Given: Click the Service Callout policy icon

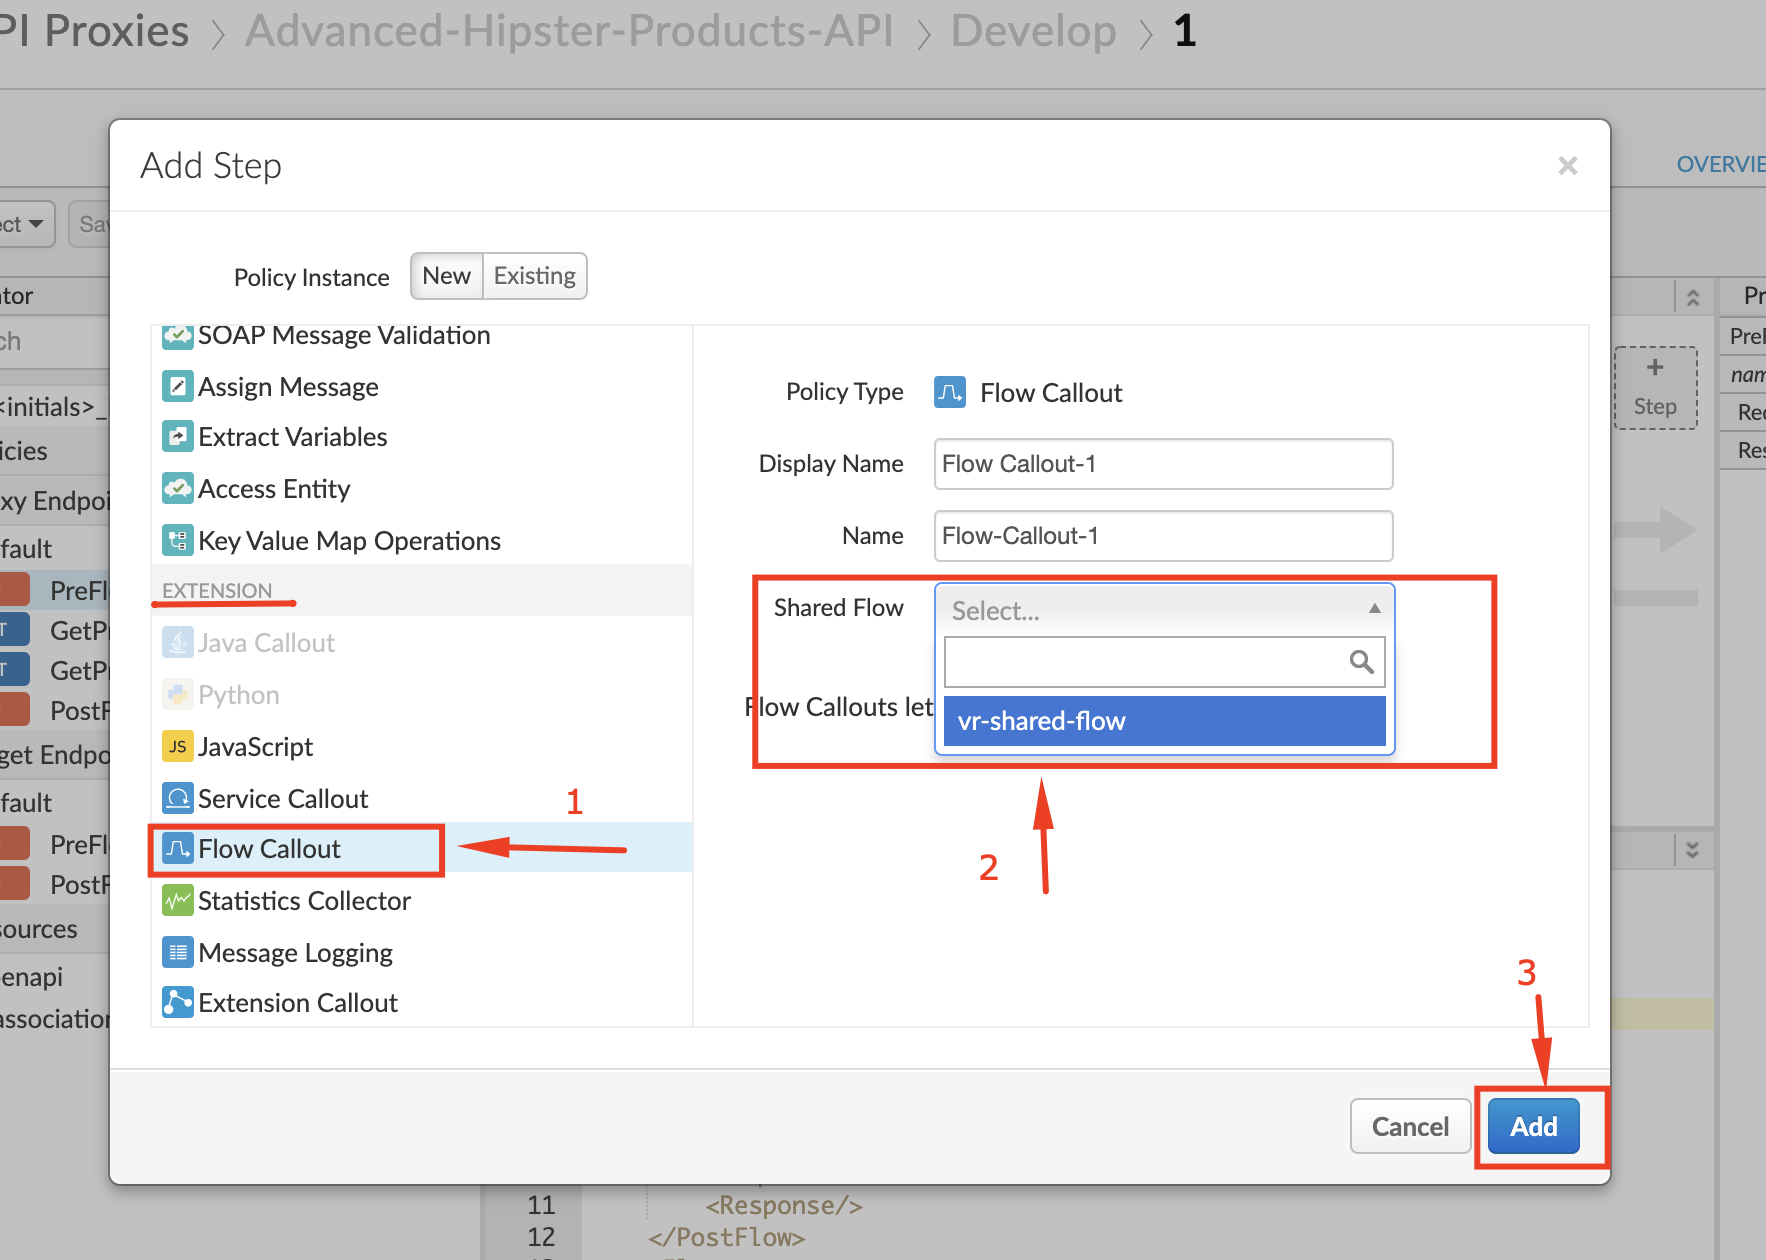Looking at the screenshot, I should click(178, 798).
